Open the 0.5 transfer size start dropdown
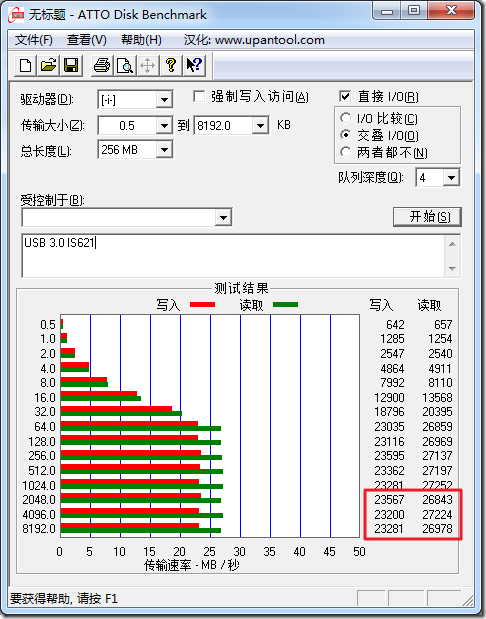This screenshot has height=619, width=486. click(x=164, y=126)
